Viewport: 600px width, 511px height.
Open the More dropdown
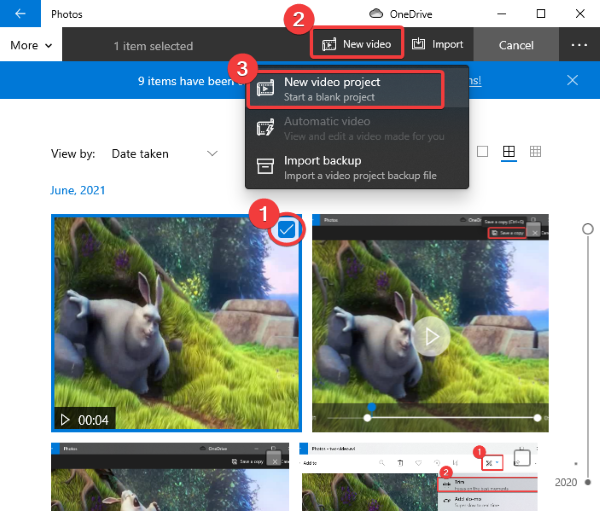tap(31, 45)
